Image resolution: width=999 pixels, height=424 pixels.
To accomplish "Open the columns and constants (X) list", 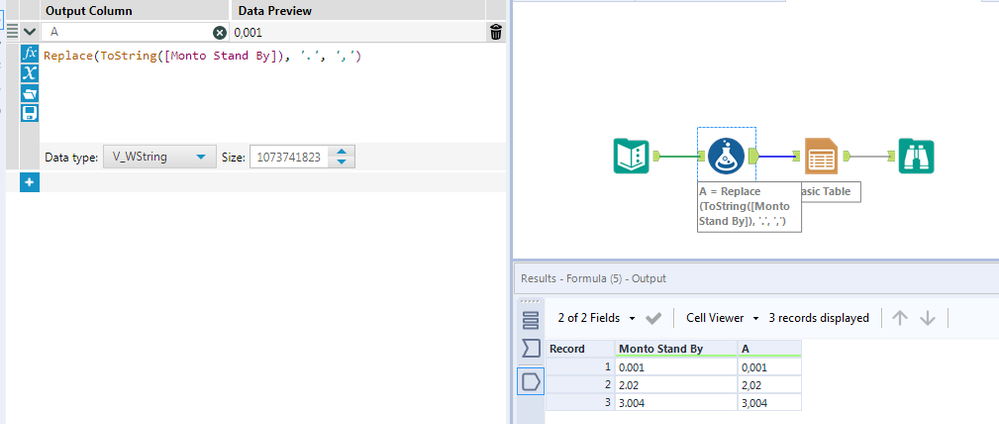I will [30, 73].
